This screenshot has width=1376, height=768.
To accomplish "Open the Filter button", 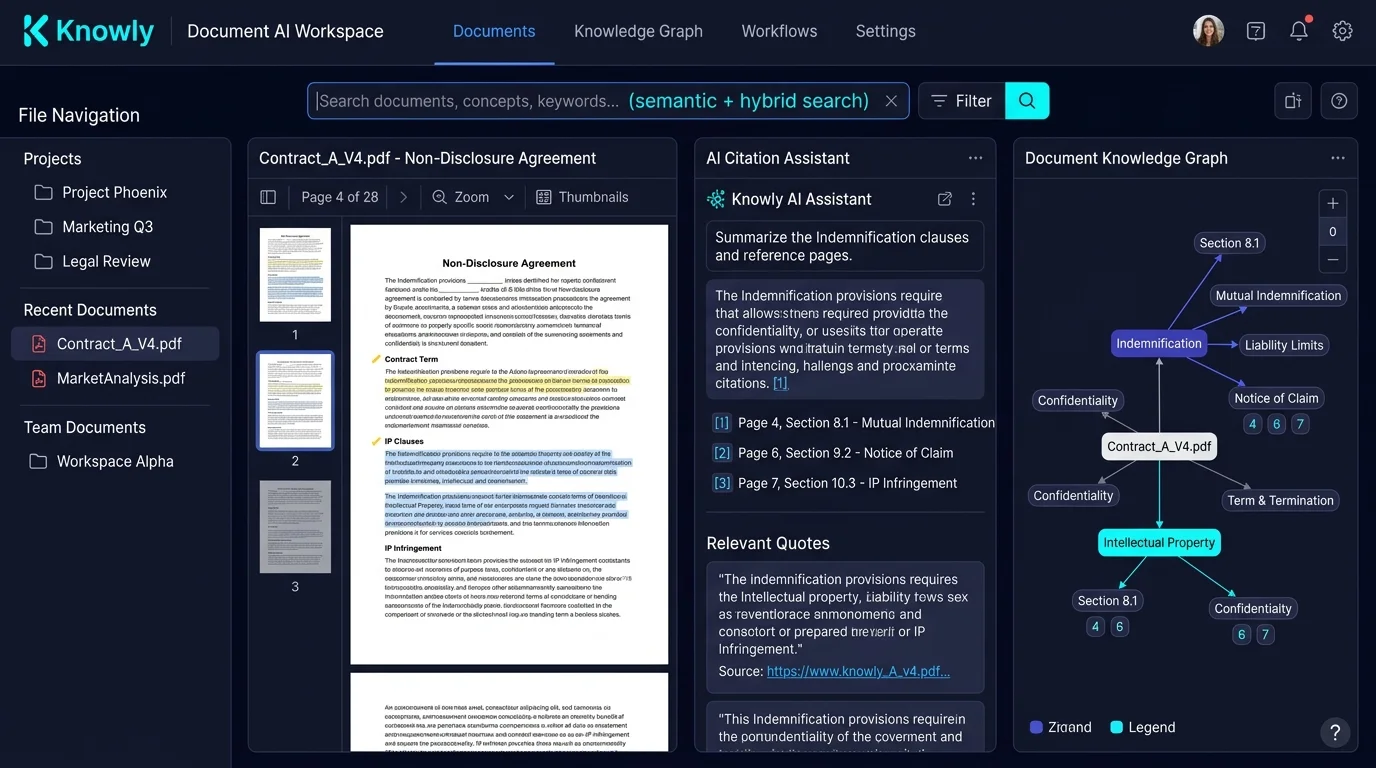I will [961, 101].
